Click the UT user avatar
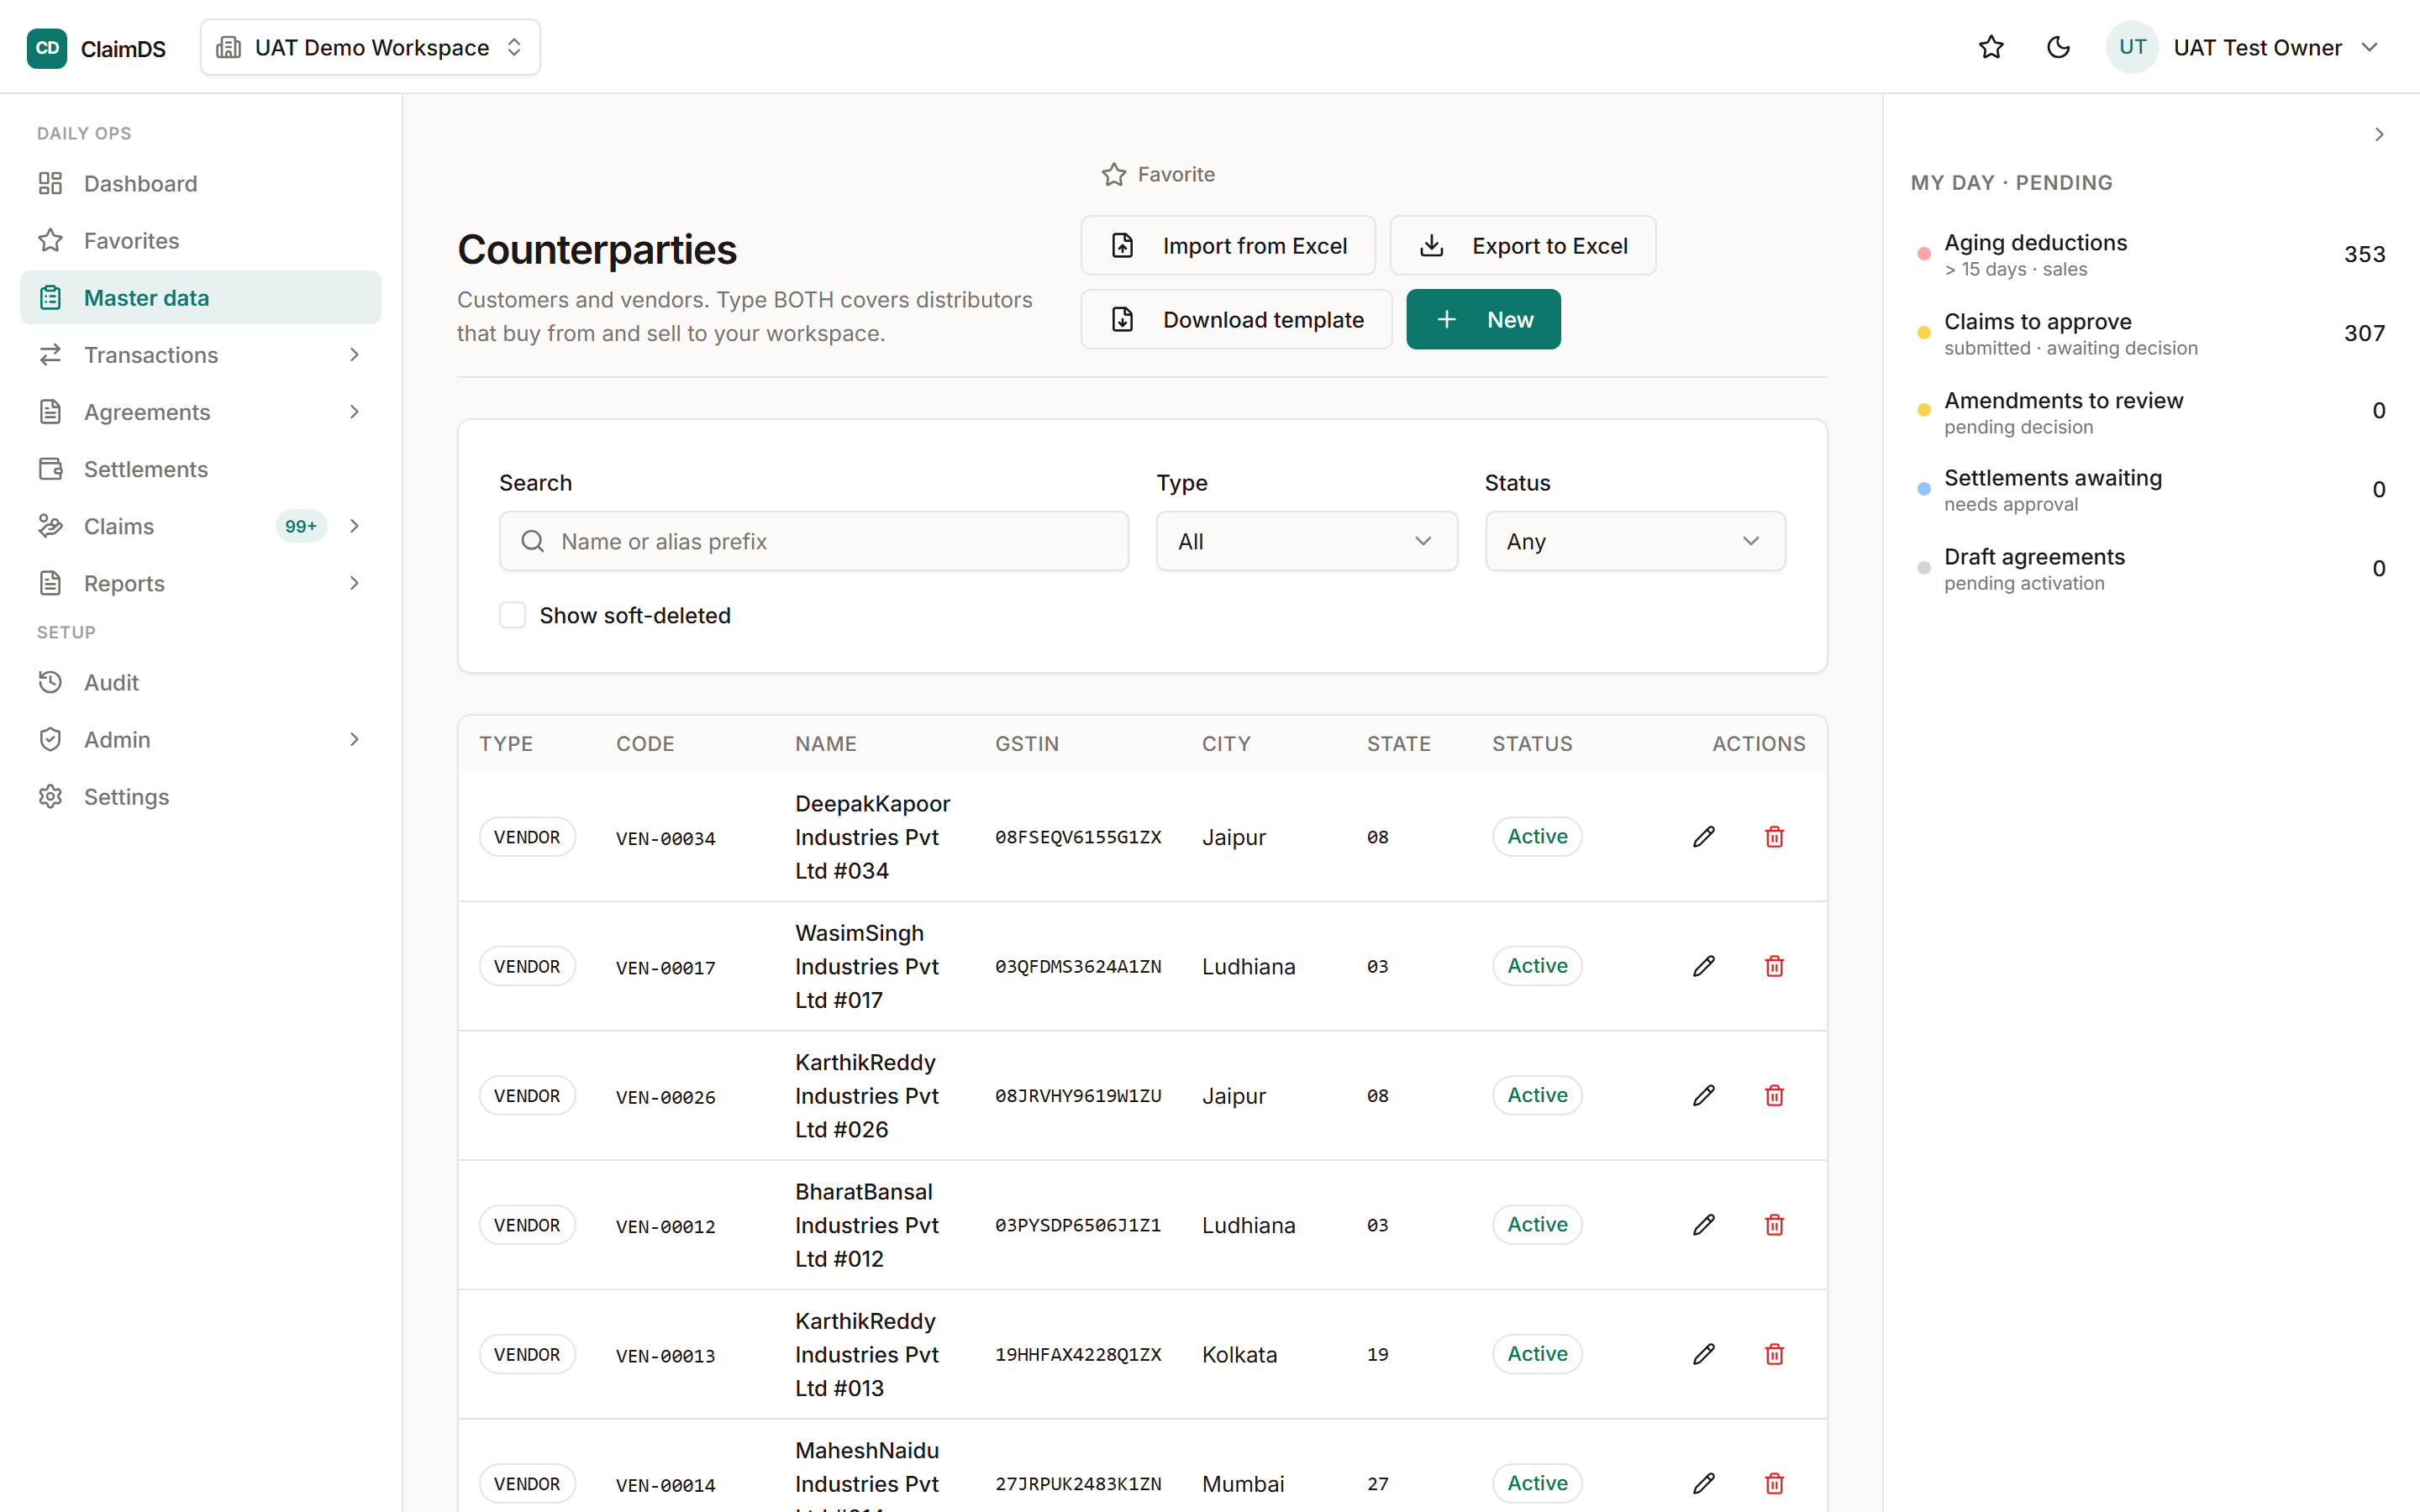Screen dimensions: 2420x1512 pos(2132,47)
